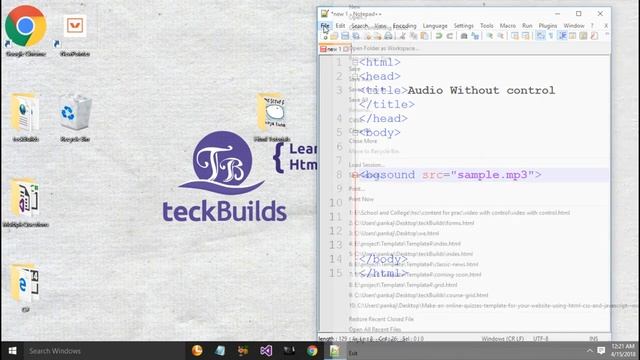Click the Notepad++ taskbar button
Screen dimensions: 640x360
pos(335,351)
